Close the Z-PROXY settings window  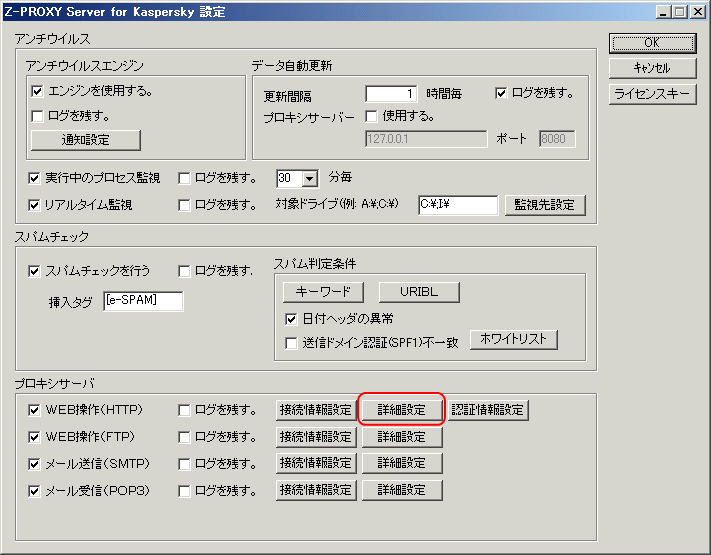point(698,12)
